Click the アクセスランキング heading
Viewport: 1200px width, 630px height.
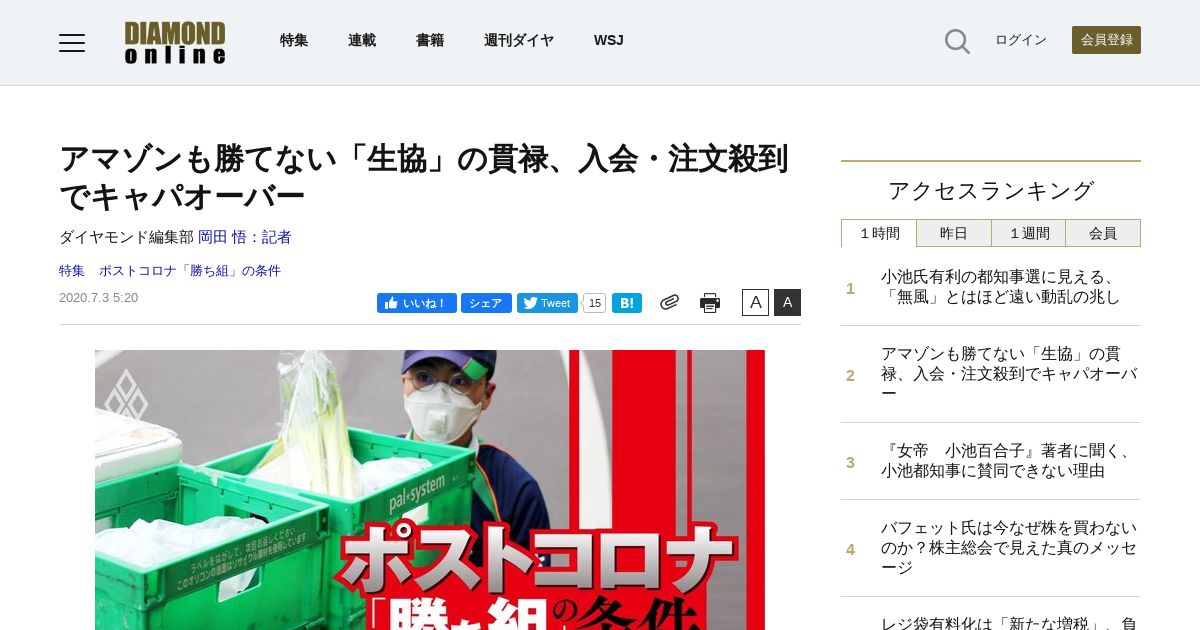991,190
